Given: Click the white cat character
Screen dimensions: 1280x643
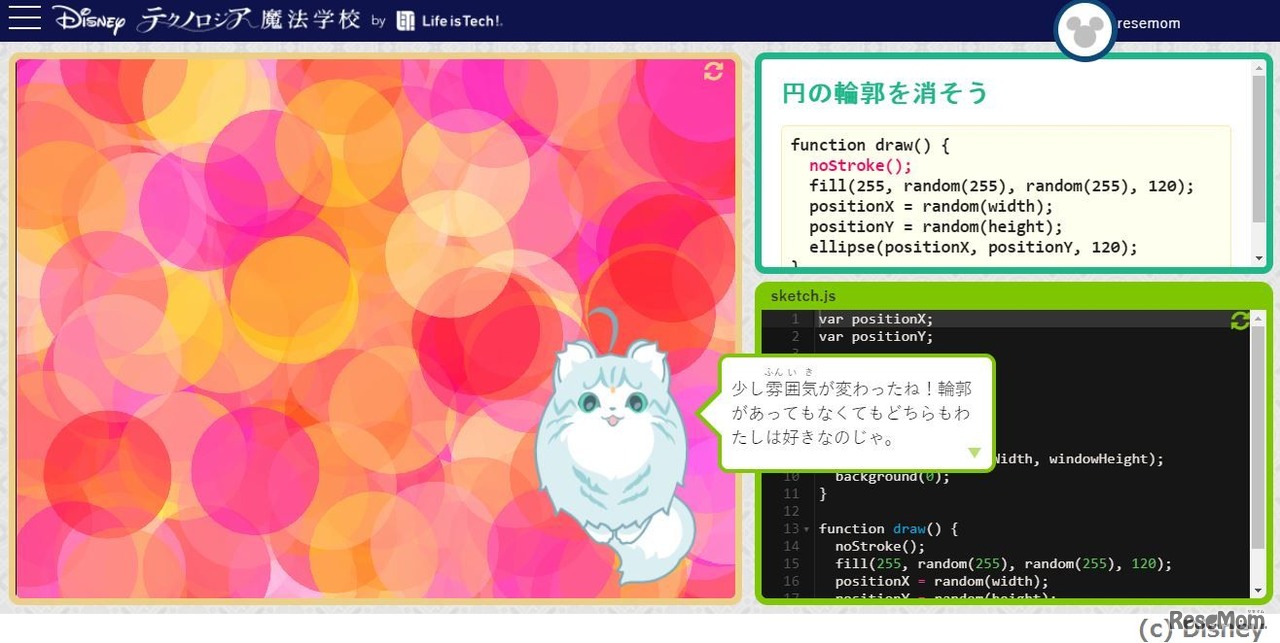Looking at the screenshot, I should 610,450.
